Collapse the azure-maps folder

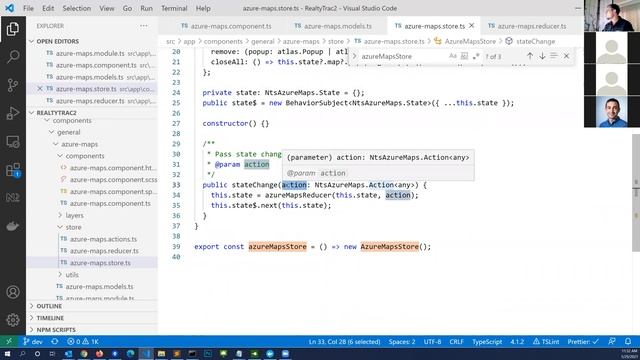coord(56,144)
